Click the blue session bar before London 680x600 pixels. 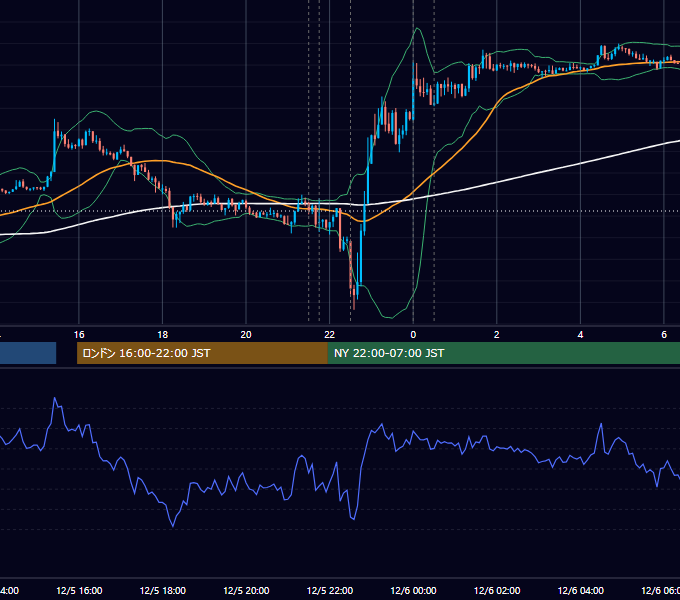tap(28, 353)
